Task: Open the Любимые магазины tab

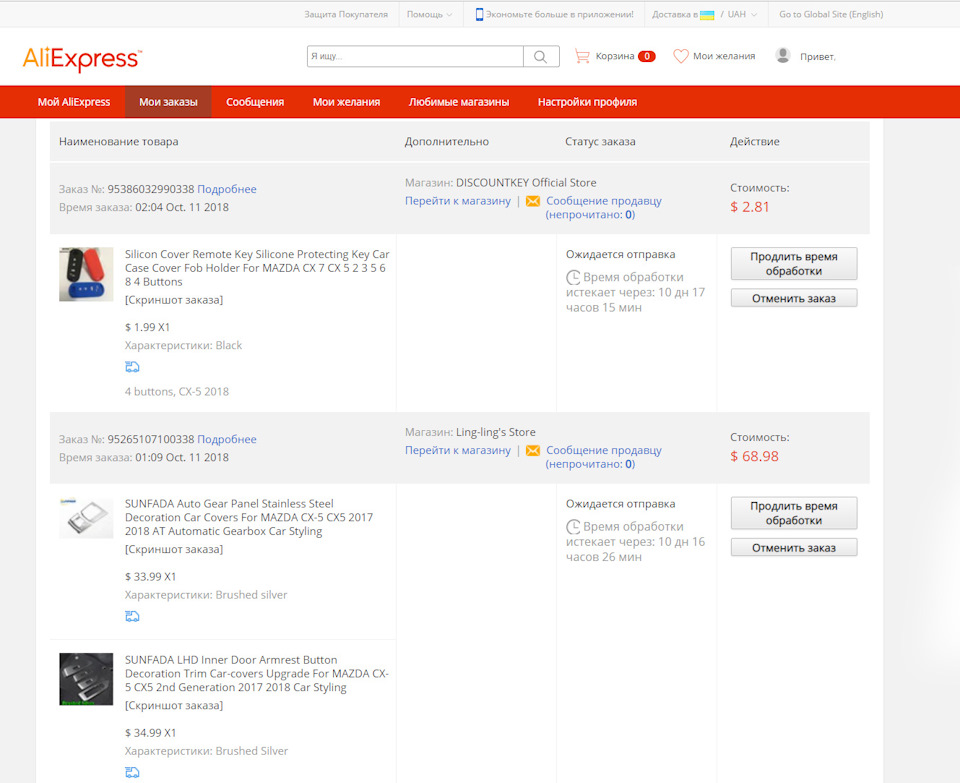Action: coord(459,102)
